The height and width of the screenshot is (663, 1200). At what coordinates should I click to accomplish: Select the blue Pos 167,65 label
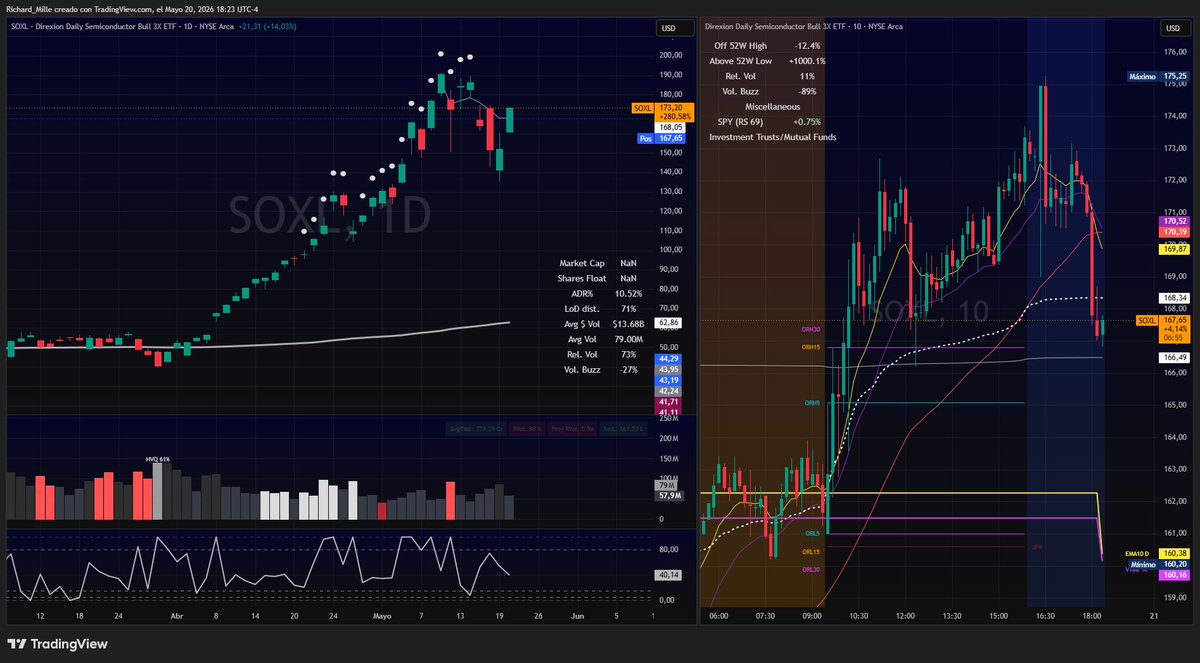(x=661, y=139)
